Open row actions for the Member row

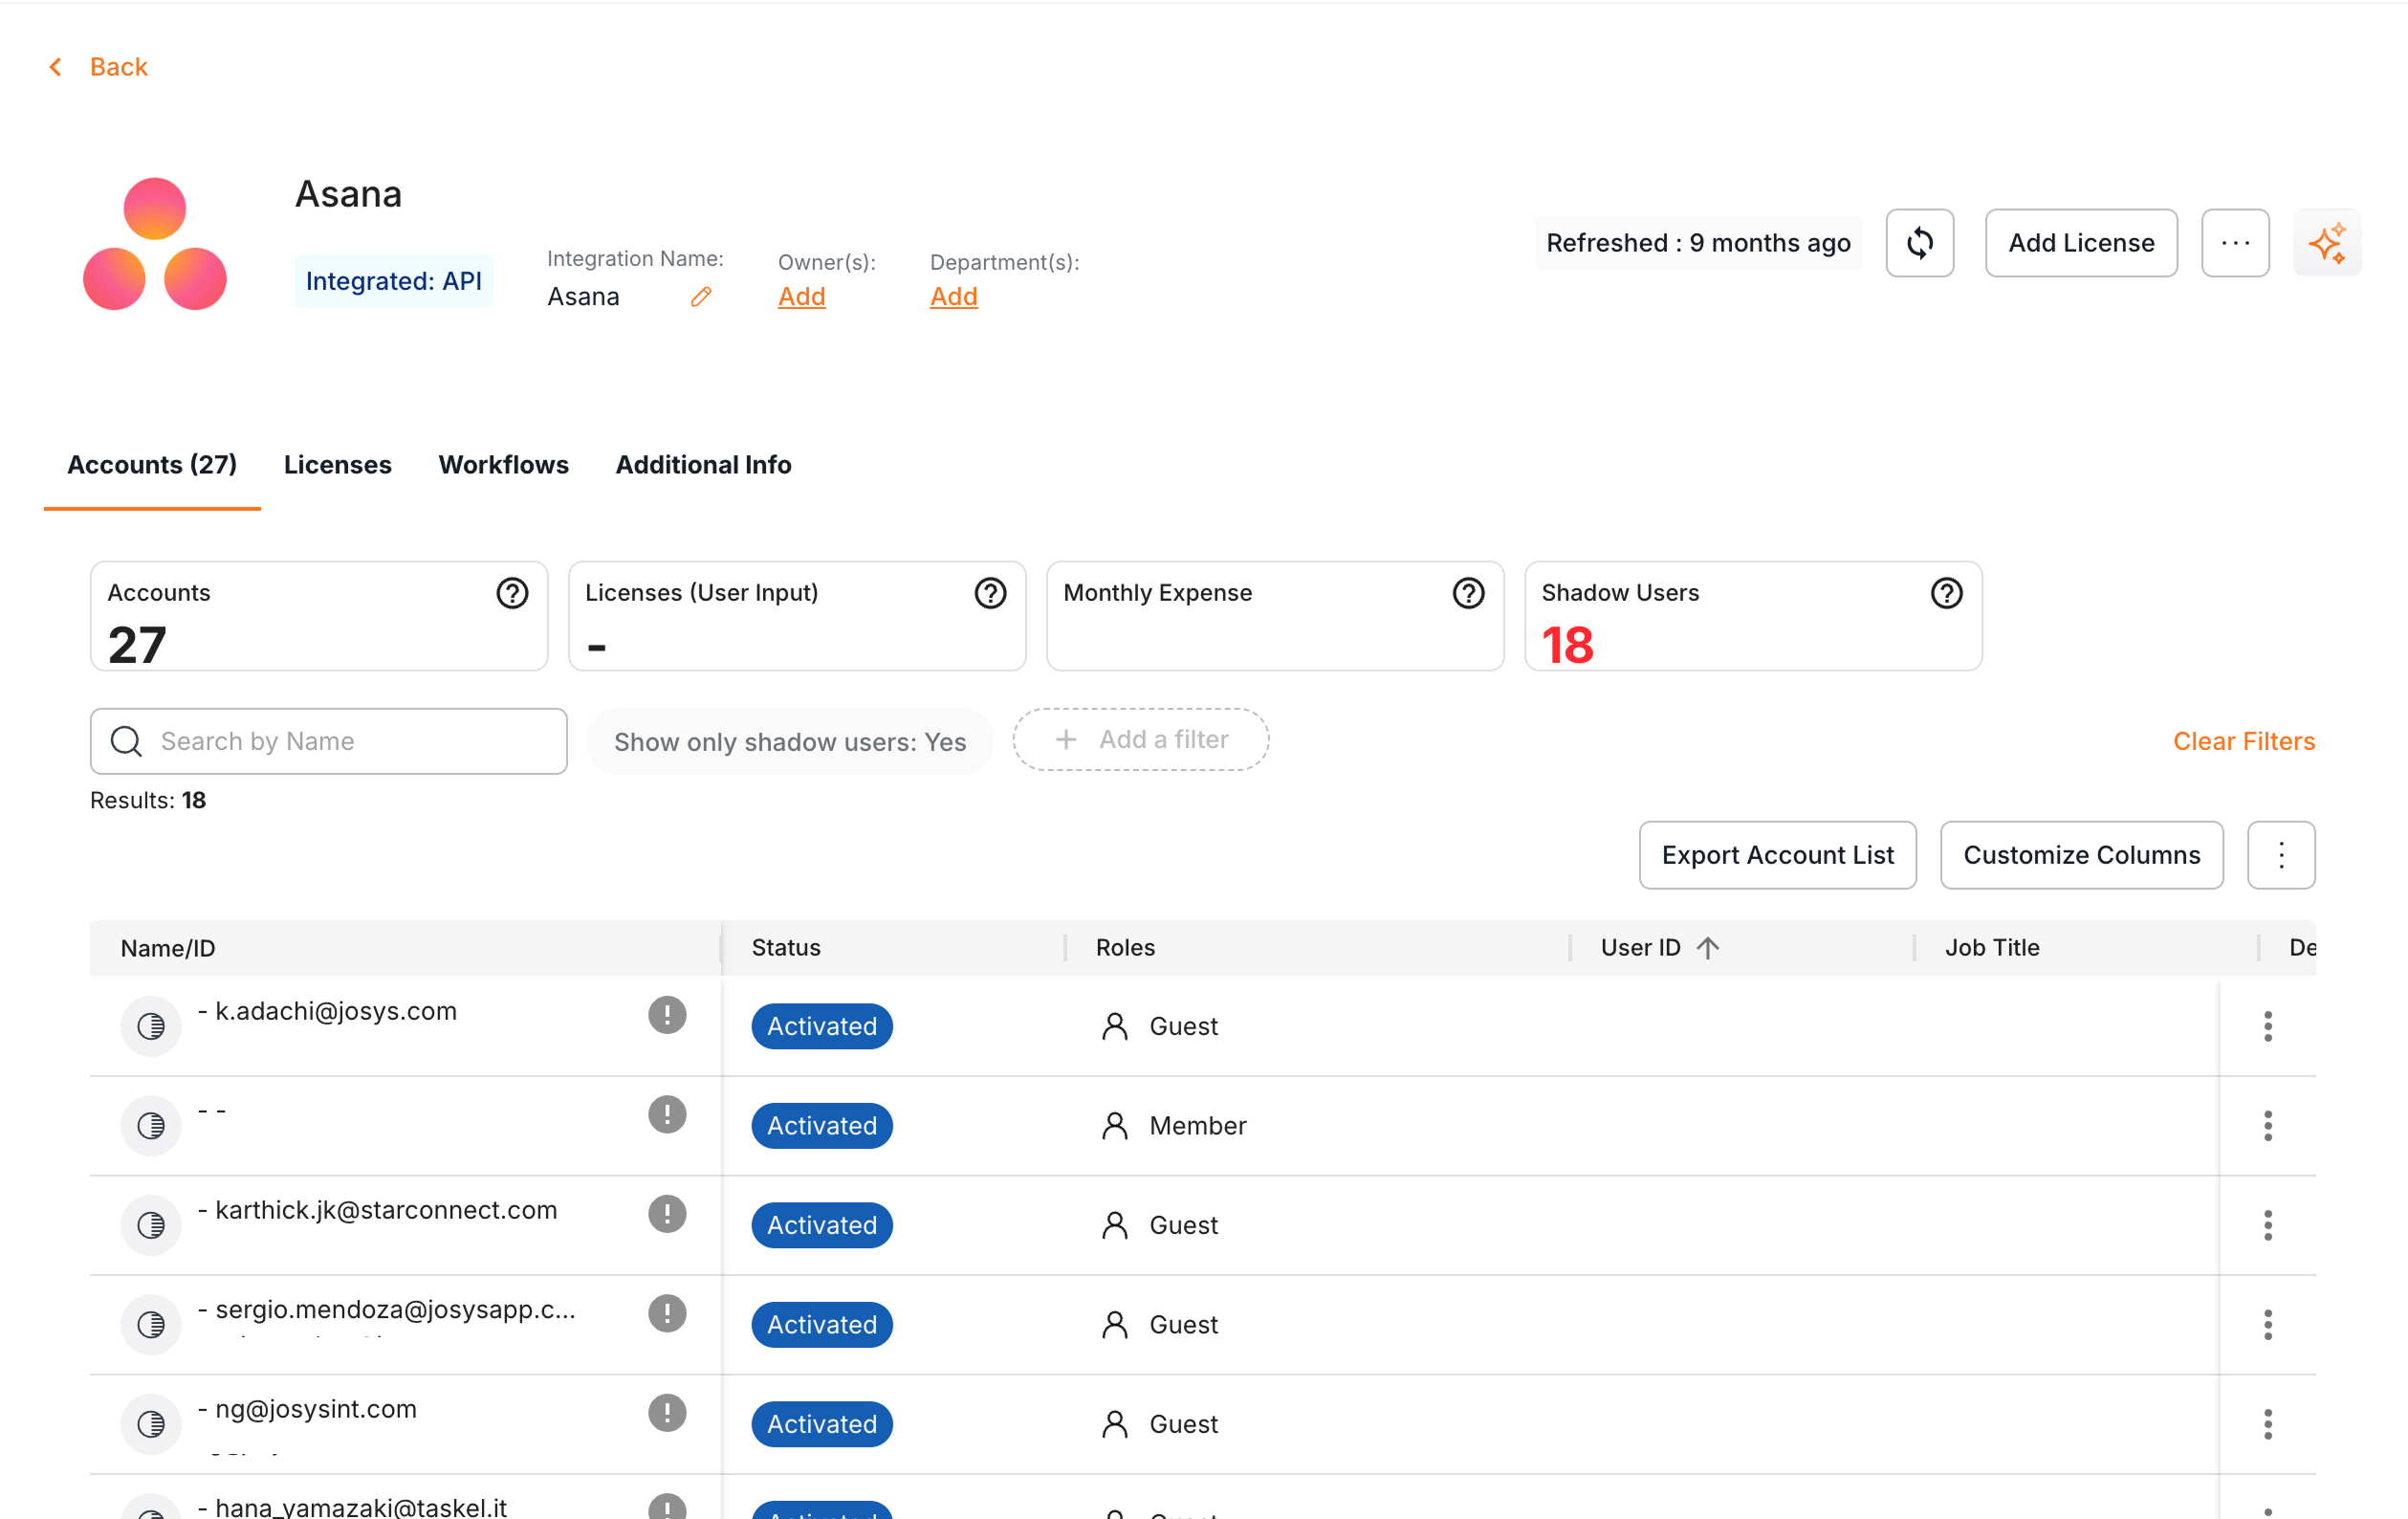point(2267,1125)
